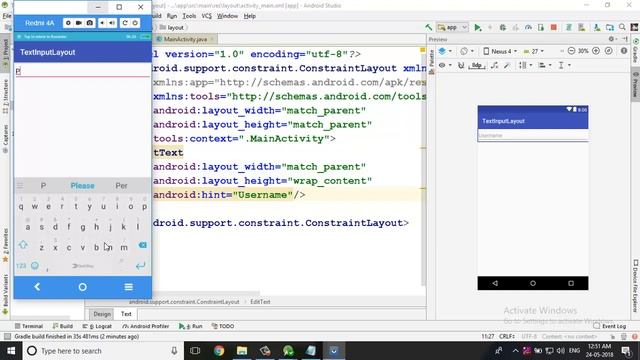The height and width of the screenshot is (360, 640).
Task: Tap the emoji key on phone keyboard
Action: [35, 266]
